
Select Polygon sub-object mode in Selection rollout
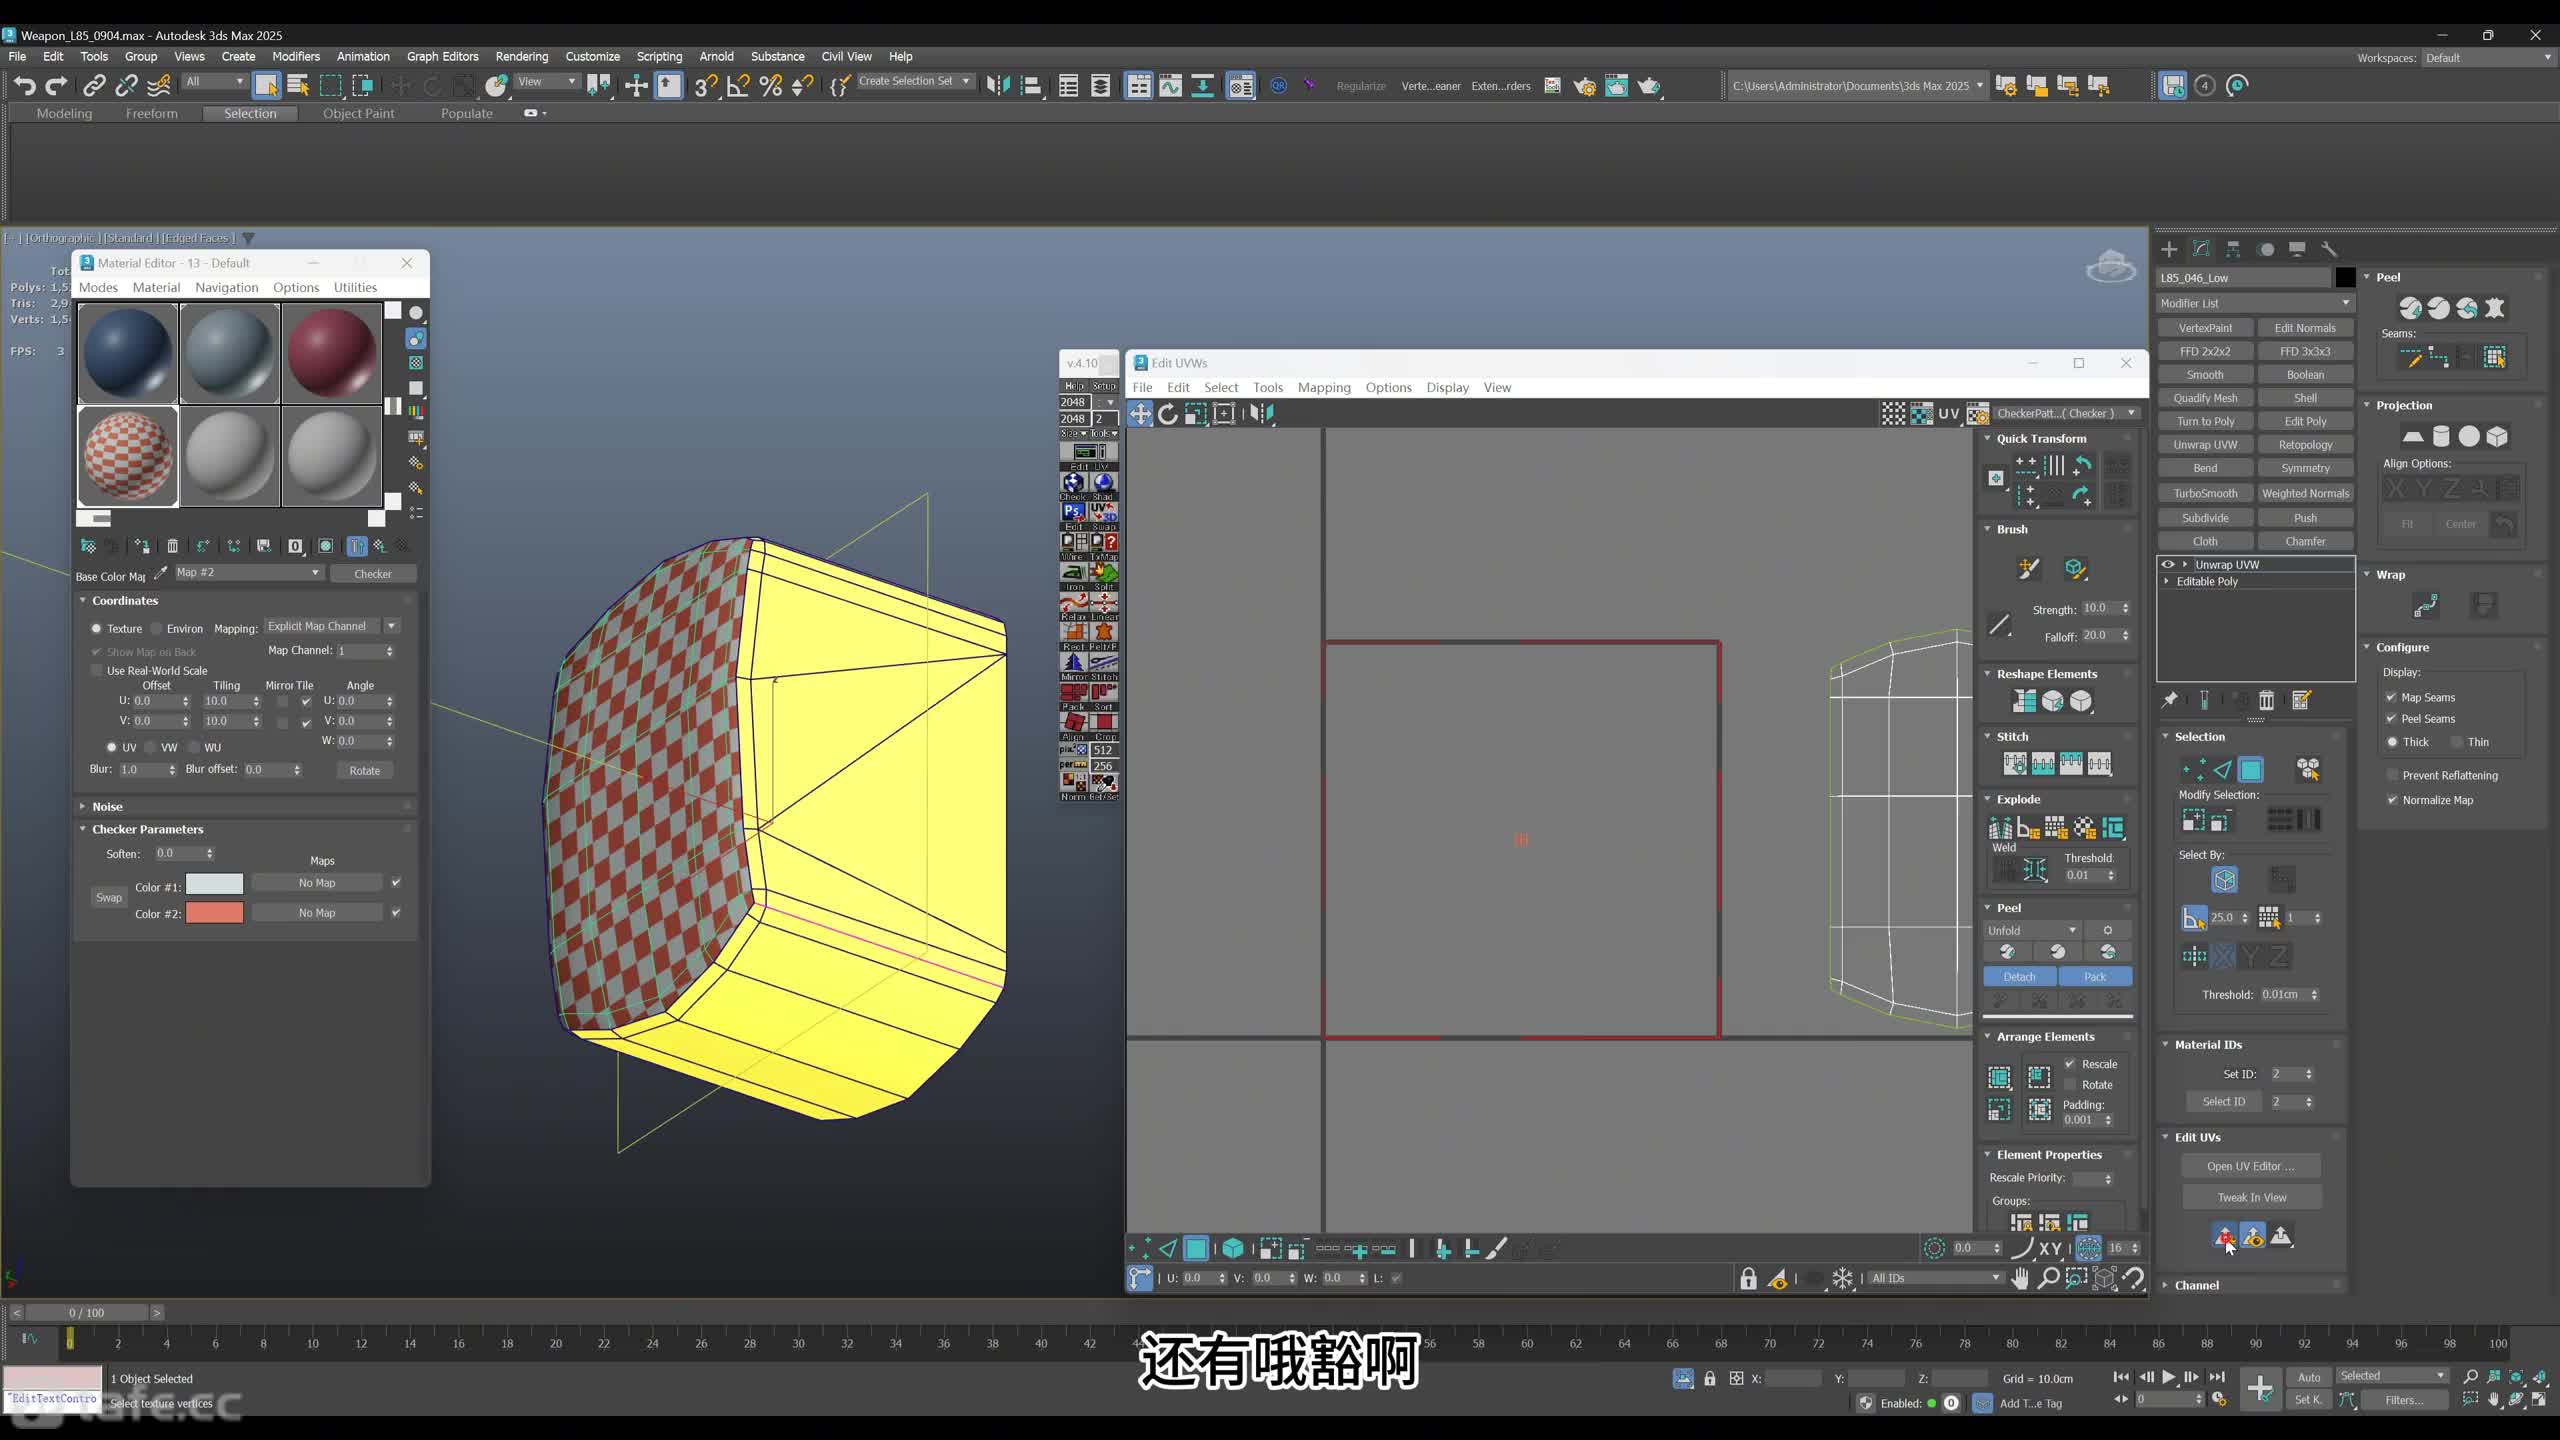[2251, 769]
